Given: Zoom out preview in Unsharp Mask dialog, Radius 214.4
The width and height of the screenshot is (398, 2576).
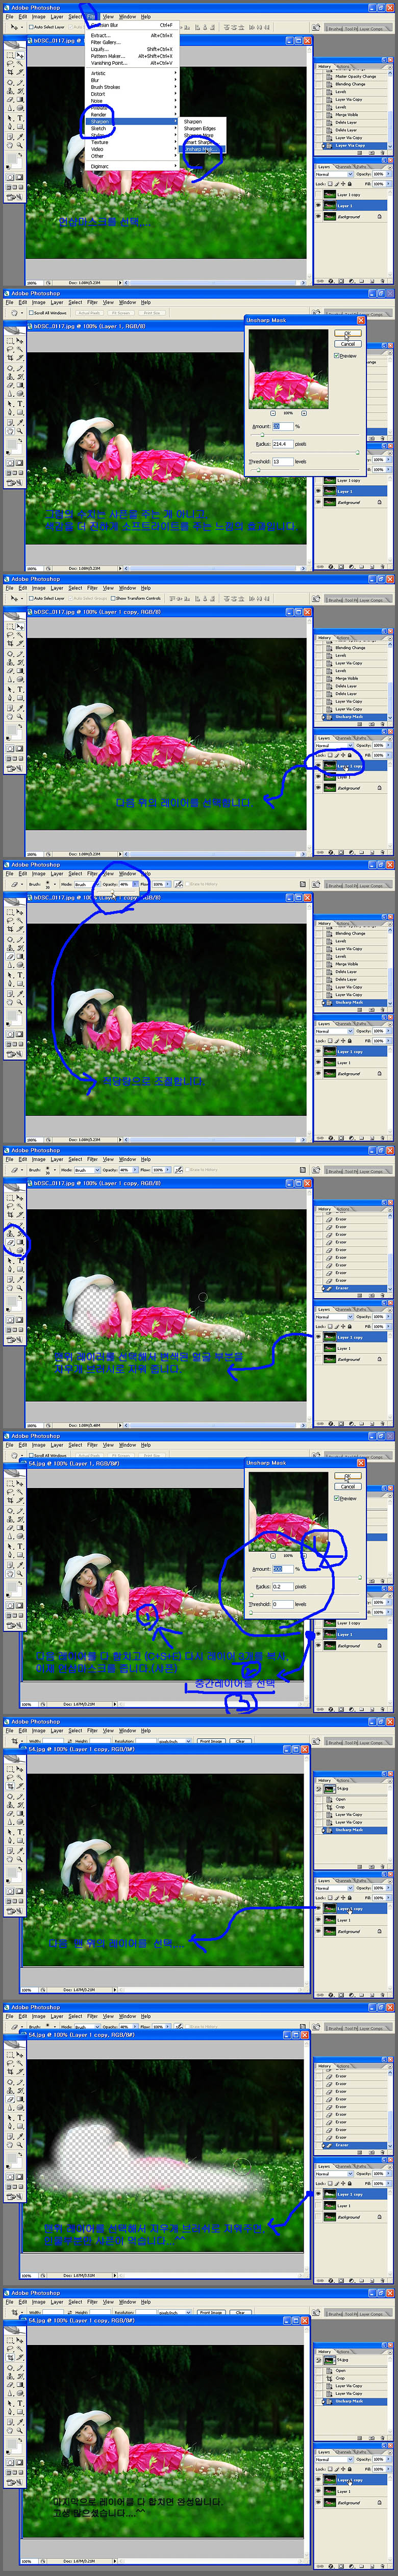Looking at the screenshot, I should 273,413.
